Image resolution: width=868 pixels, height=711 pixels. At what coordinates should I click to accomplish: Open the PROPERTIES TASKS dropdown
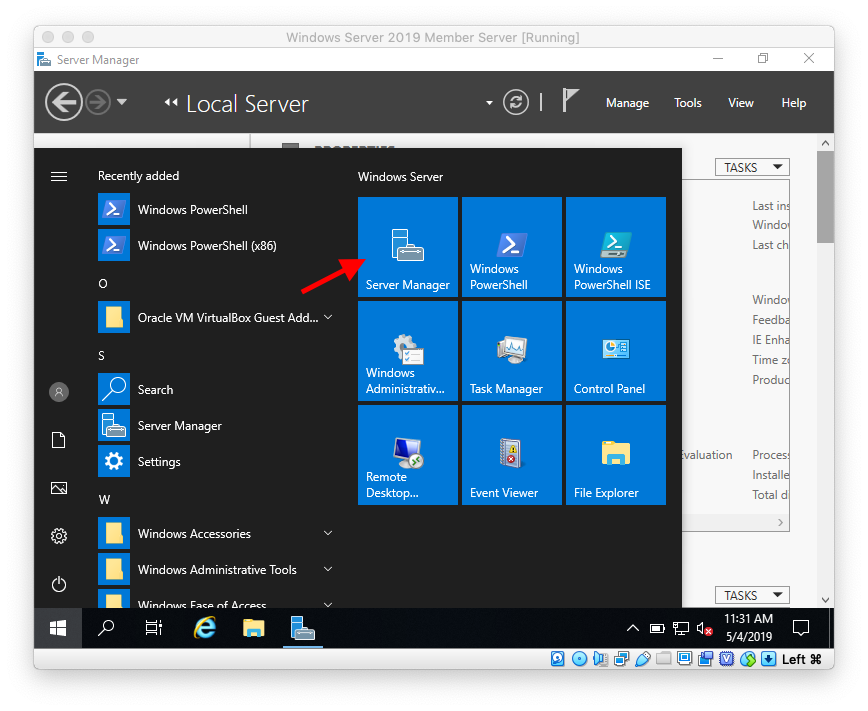tap(752, 167)
